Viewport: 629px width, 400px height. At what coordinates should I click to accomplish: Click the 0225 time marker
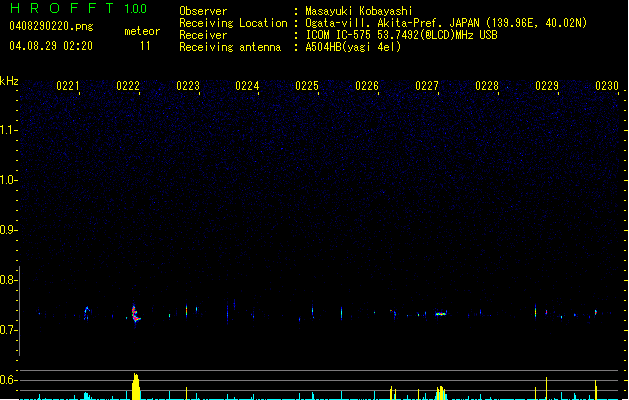click(307, 86)
